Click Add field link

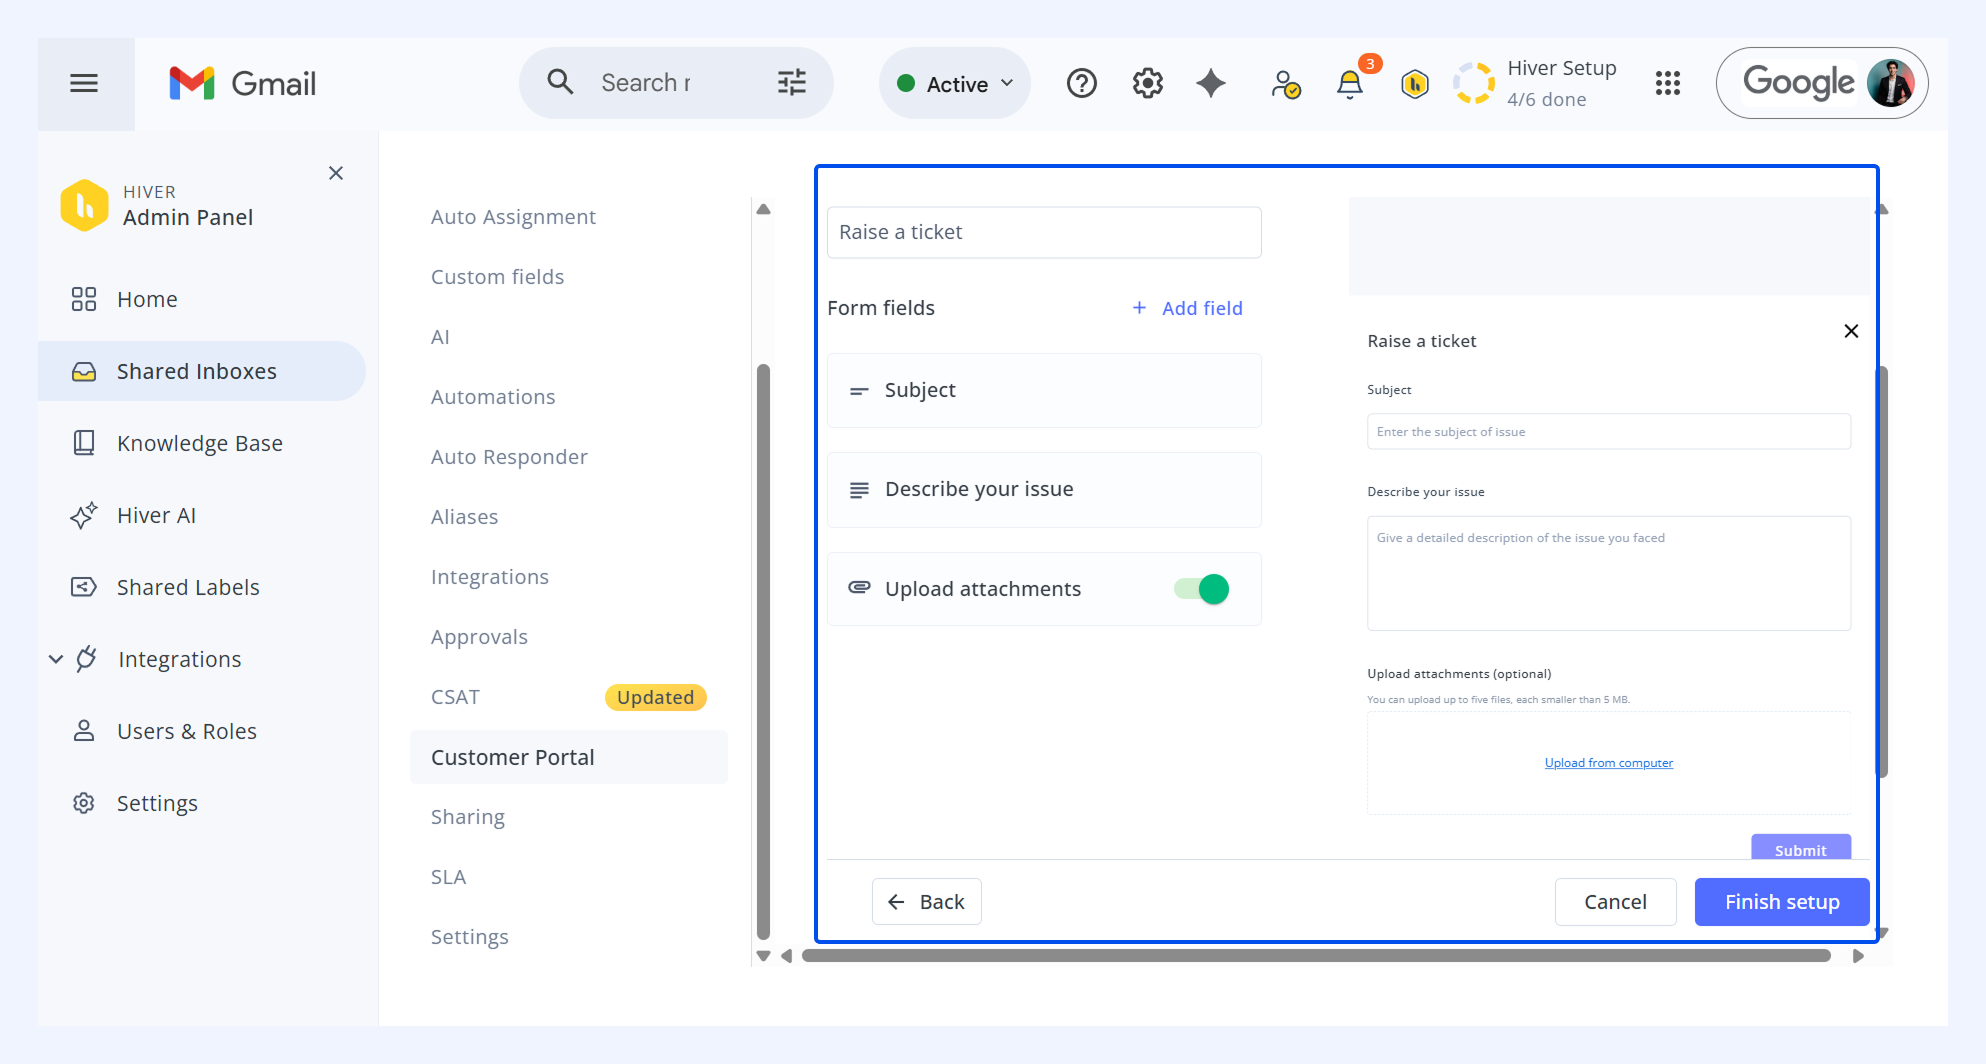pos(1202,308)
